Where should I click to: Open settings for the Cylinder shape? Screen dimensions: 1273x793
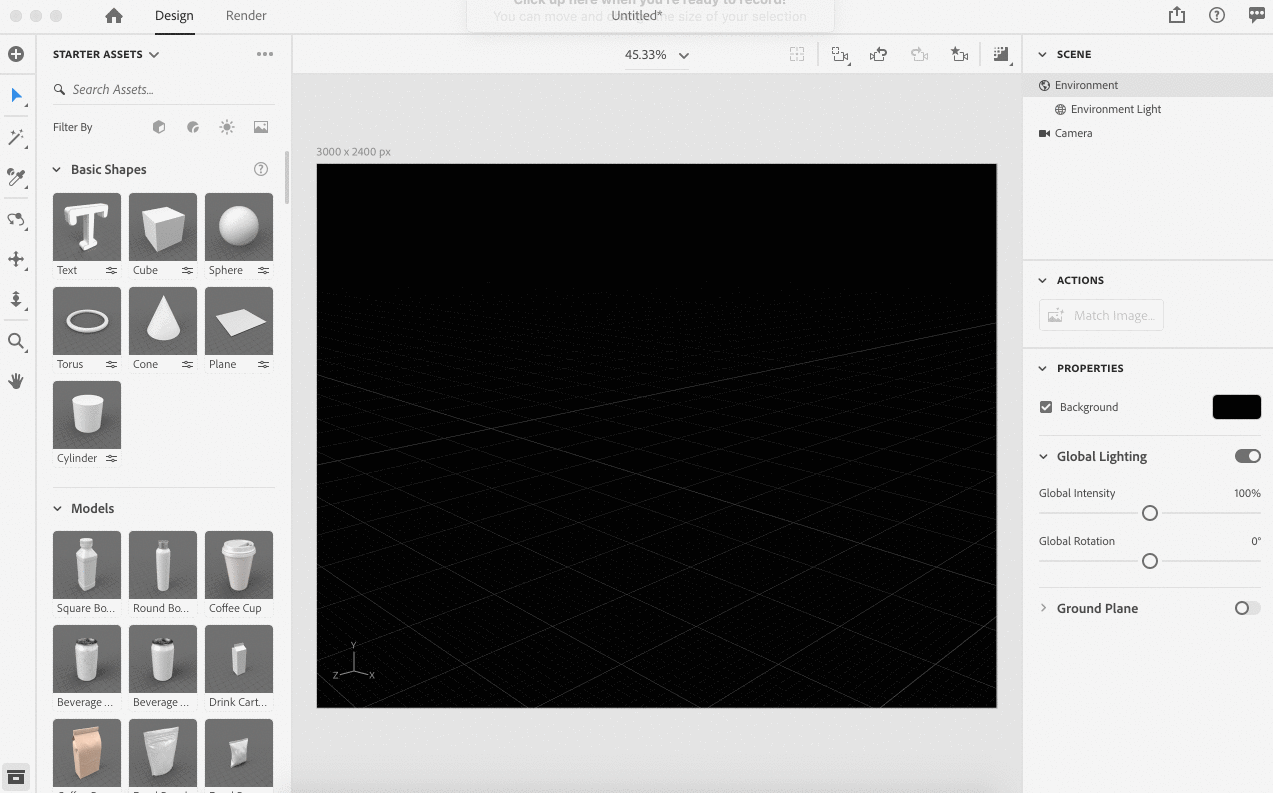click(x=111, y=458)
